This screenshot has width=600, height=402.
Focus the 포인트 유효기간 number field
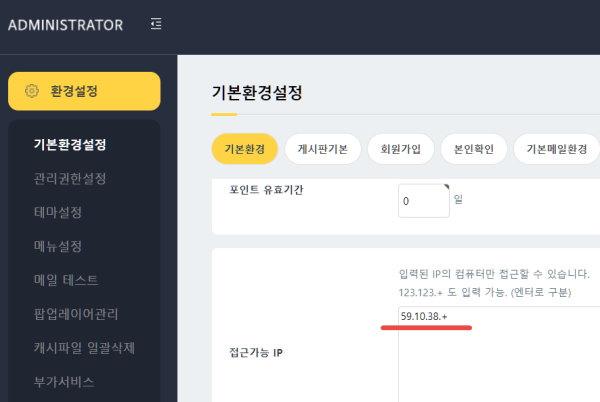(x=422, y=201)
